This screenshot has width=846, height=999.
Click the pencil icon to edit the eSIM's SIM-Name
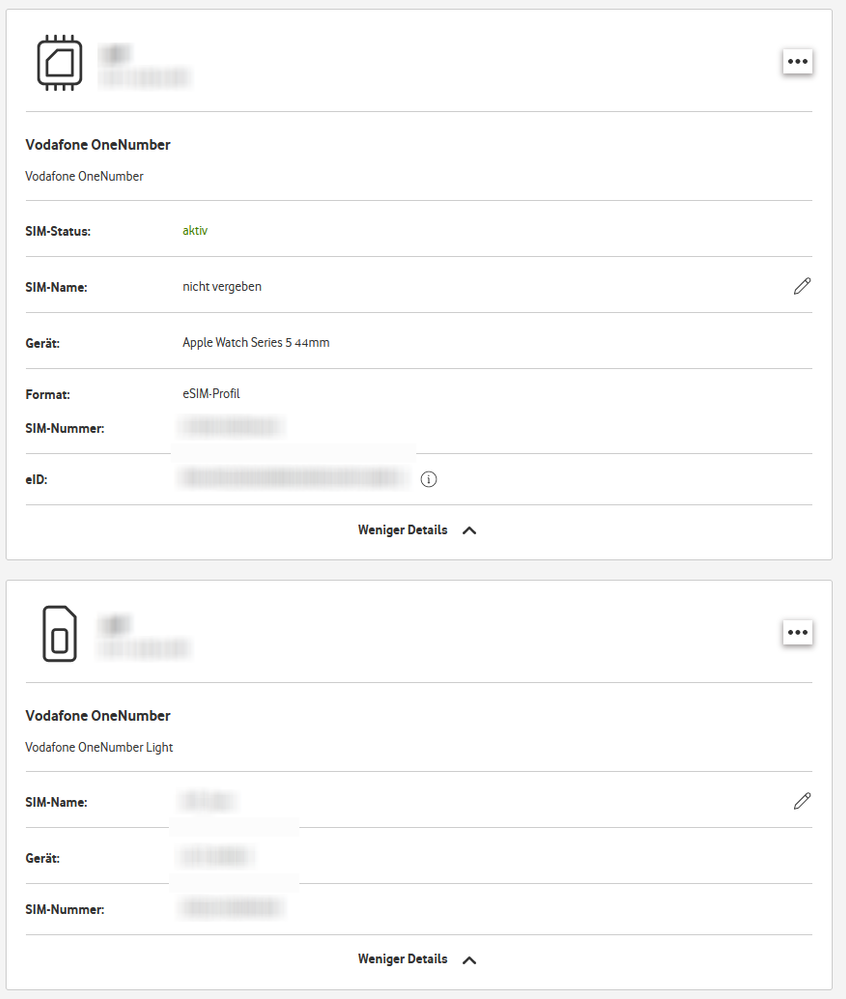coord(802,287)
